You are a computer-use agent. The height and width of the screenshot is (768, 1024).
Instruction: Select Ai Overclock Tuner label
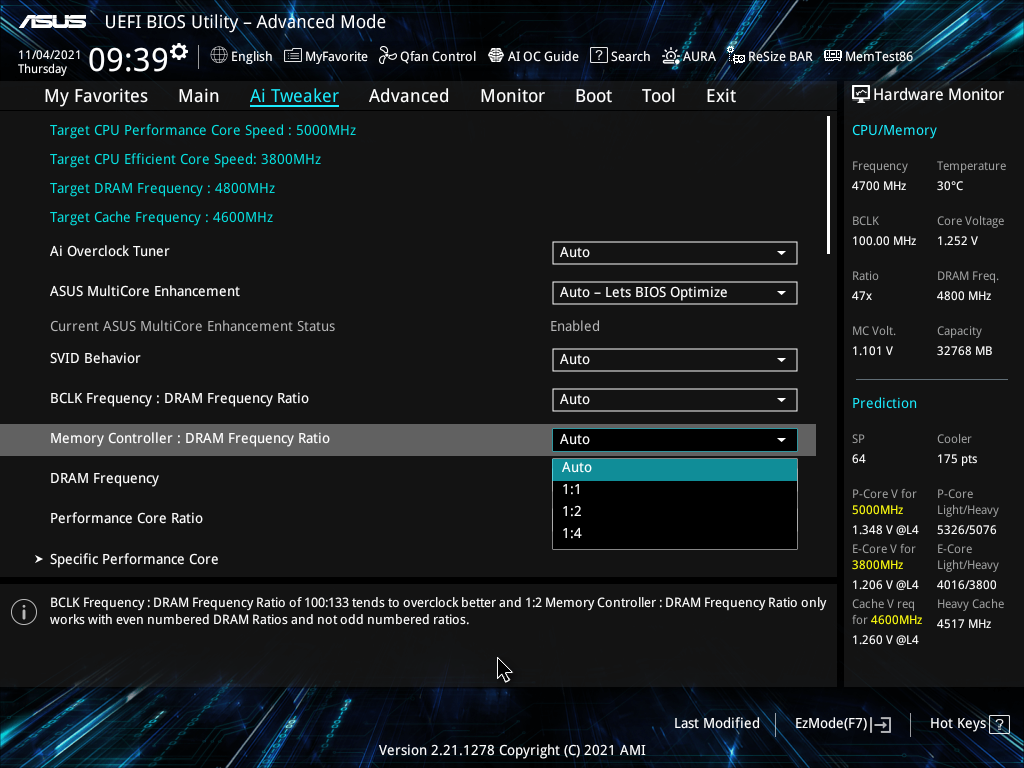pos(110,251)
